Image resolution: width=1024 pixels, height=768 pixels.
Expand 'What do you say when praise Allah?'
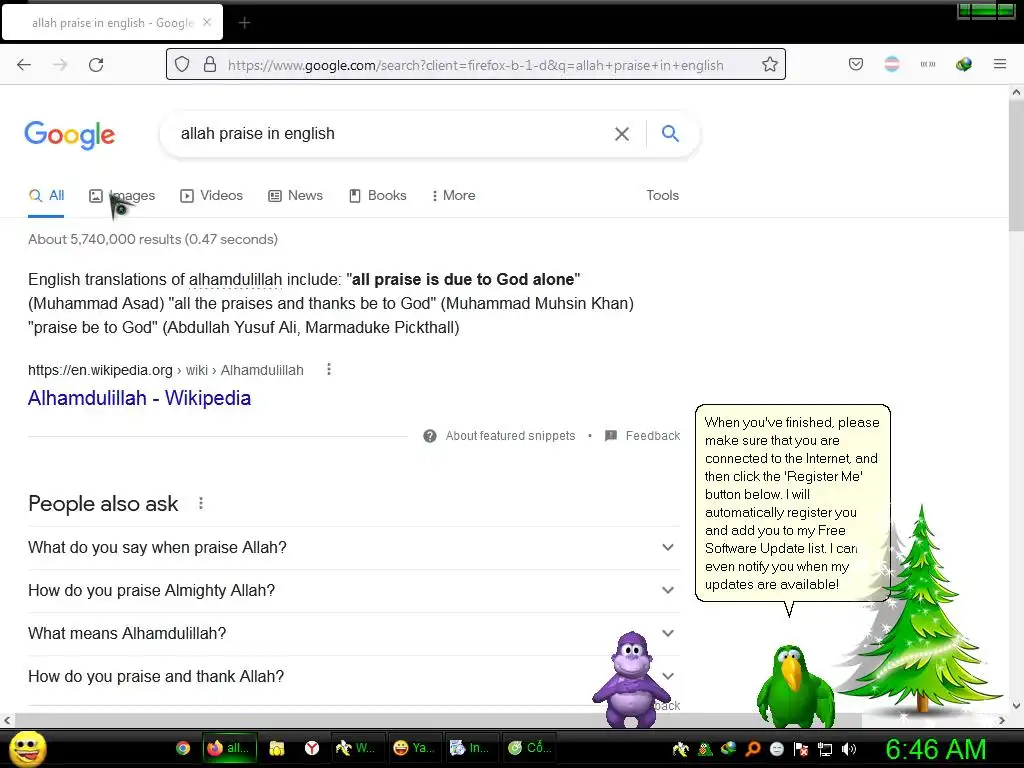coord(353,547)
